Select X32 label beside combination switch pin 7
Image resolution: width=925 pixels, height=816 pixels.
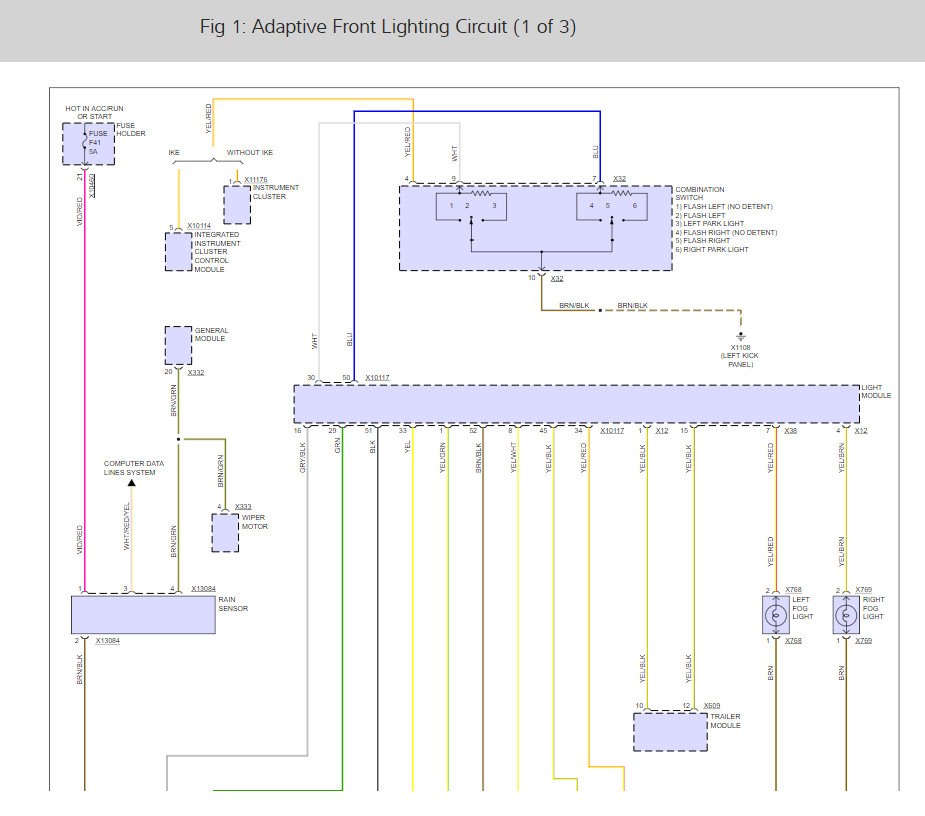(x=619, y=179)
